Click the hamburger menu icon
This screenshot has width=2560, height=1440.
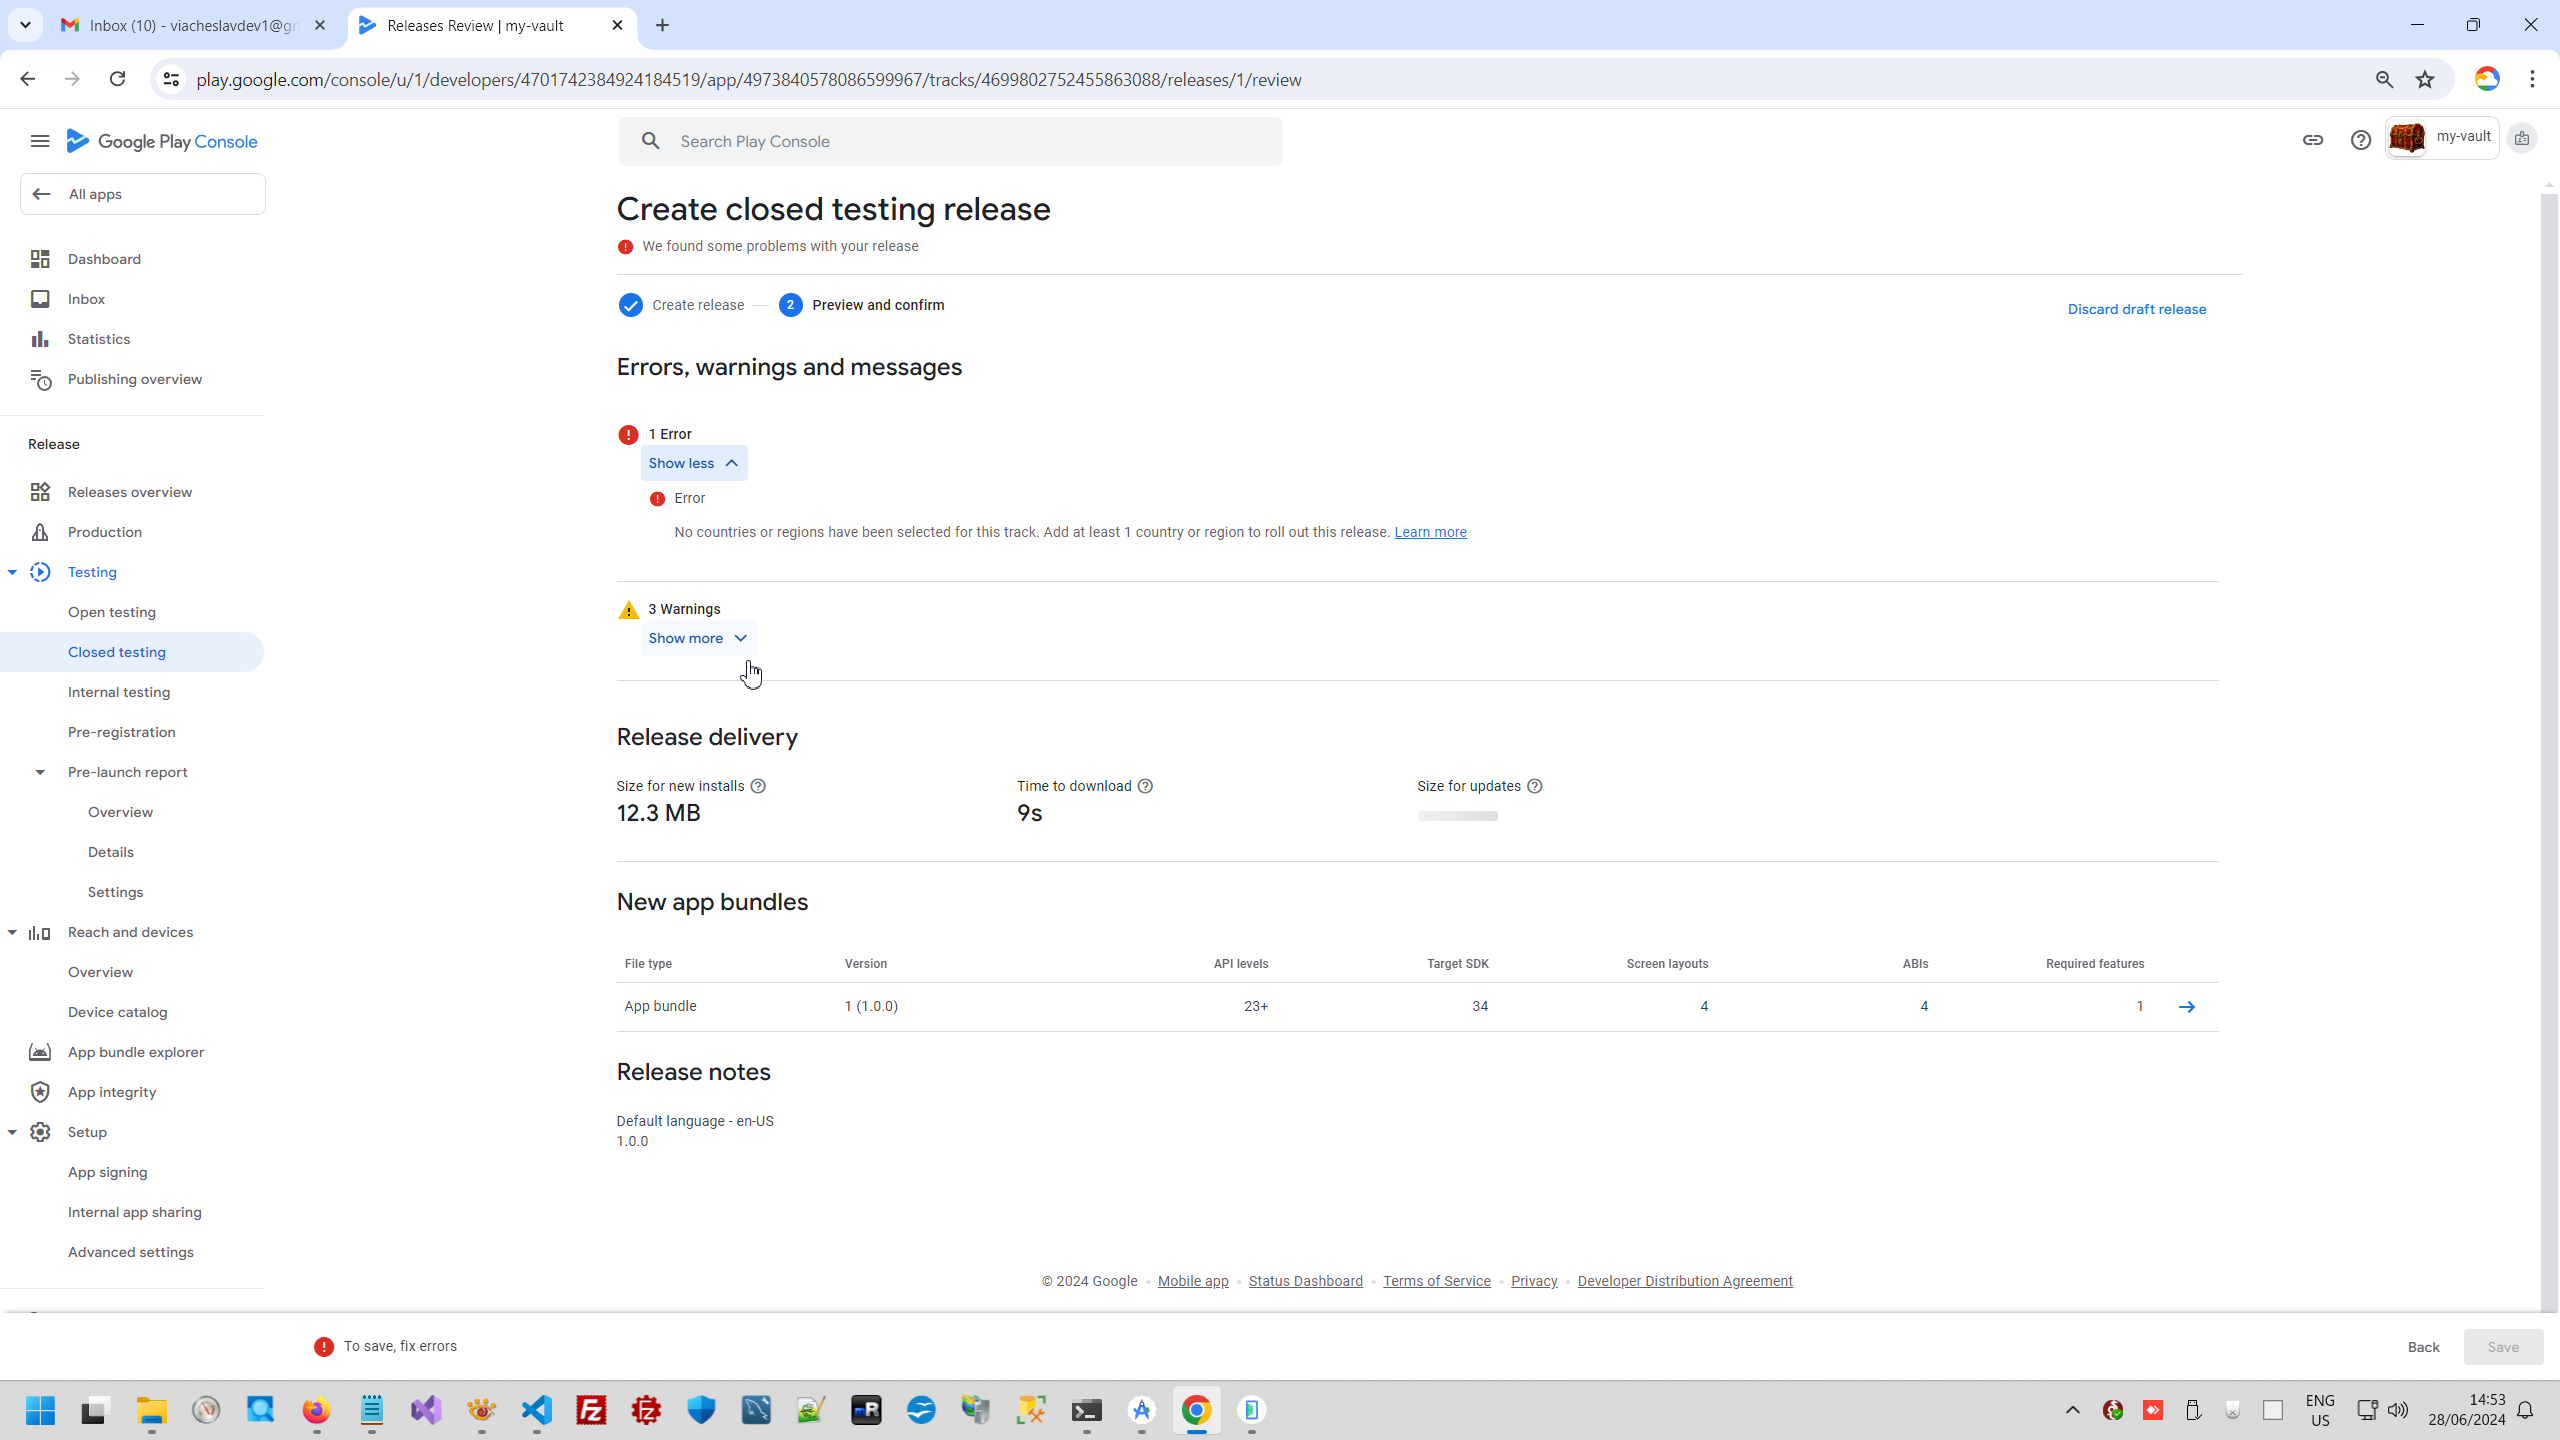[x=40, y=141]
